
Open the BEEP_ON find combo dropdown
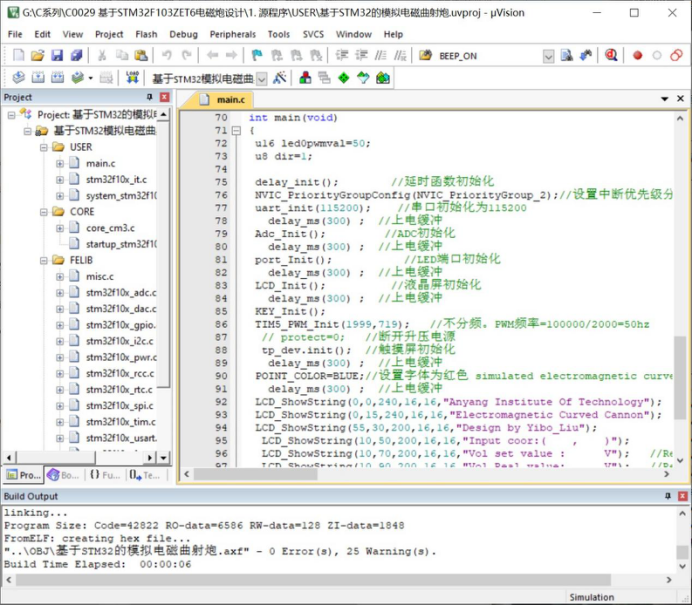pos(549,56)
